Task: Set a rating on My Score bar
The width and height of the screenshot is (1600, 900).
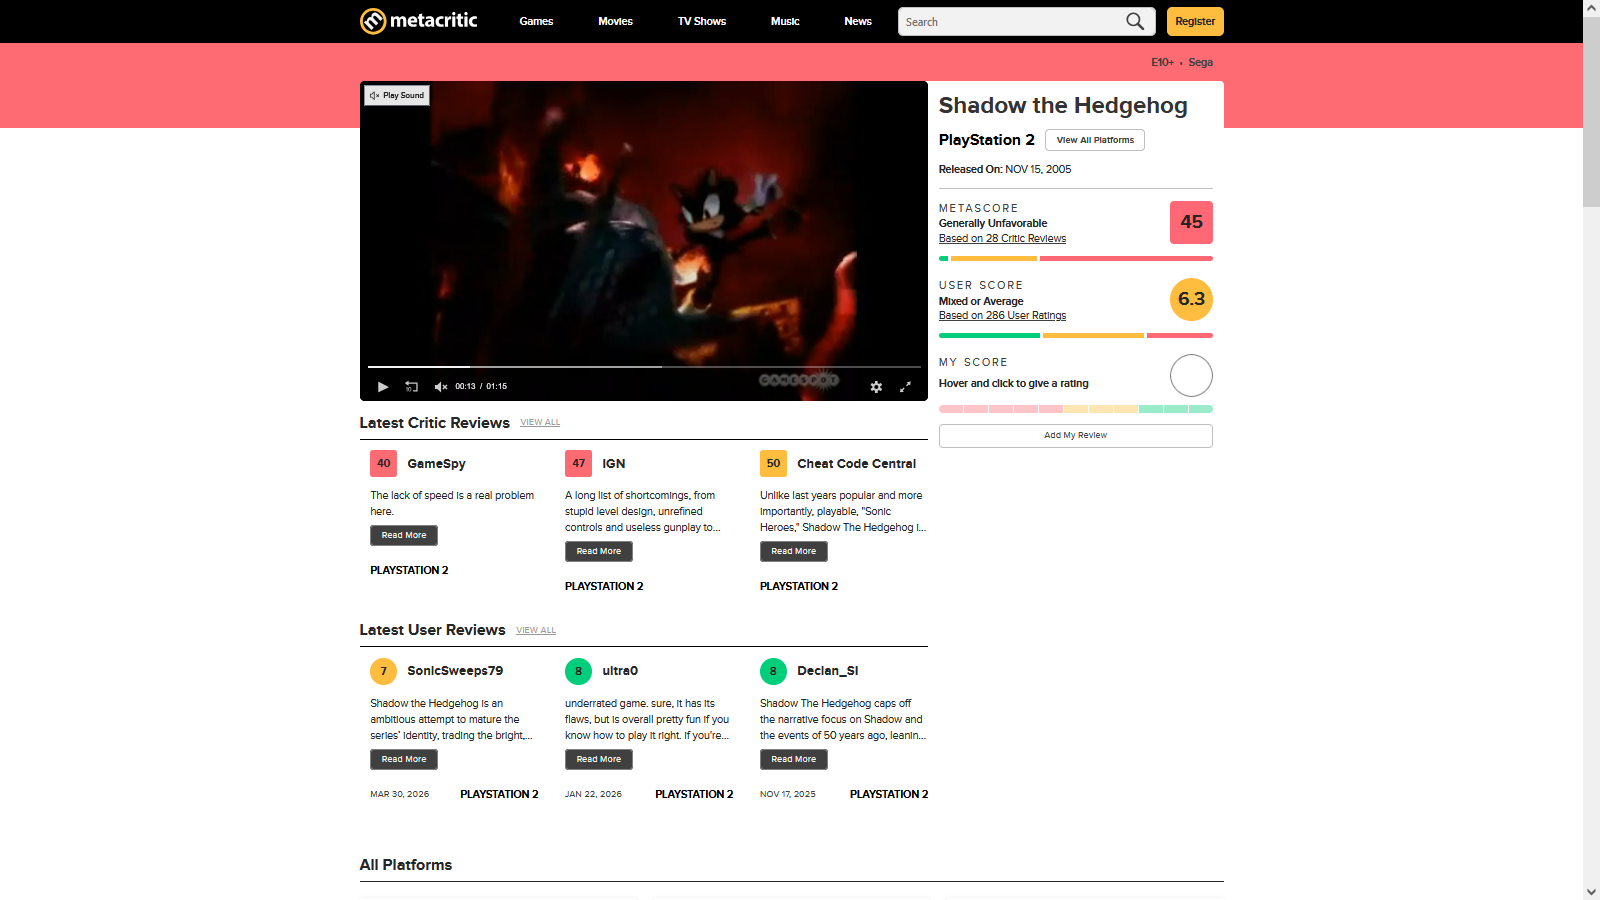Action: [x=1076, y=409]
